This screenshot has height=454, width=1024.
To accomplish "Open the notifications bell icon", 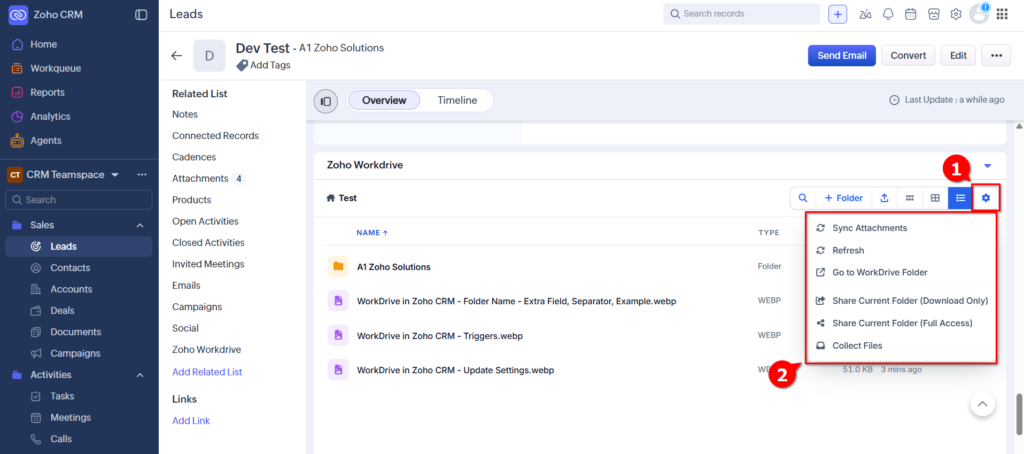I will pos(888,14).
